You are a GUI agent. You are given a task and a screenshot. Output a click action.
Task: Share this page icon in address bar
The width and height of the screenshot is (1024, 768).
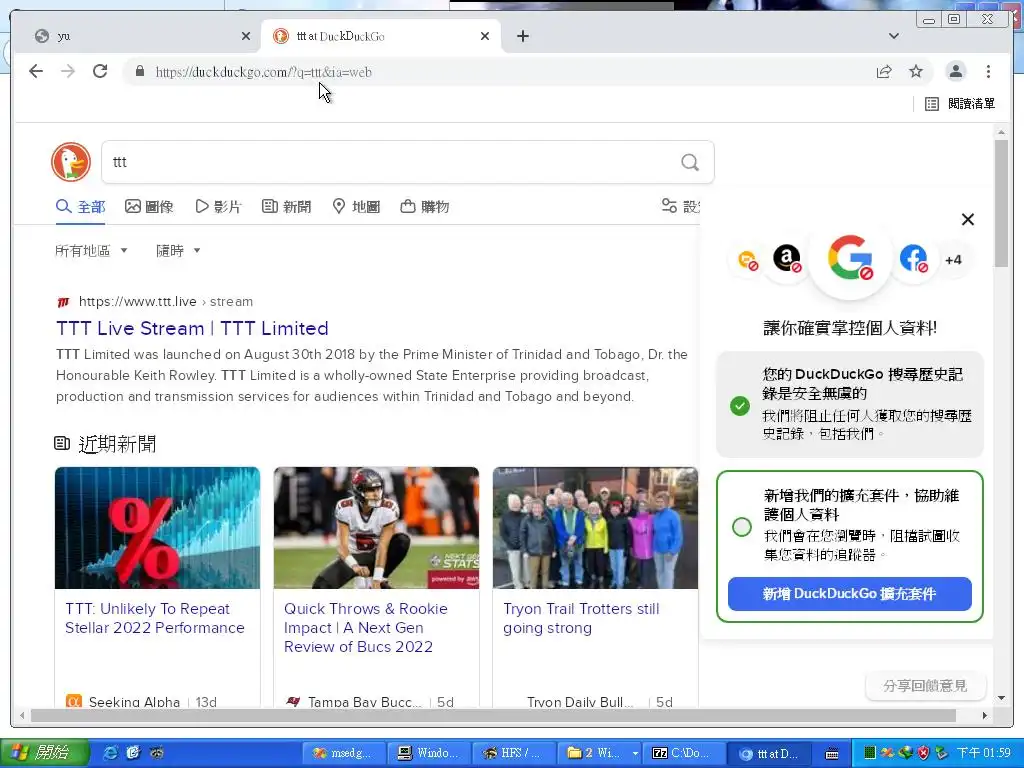[884, 72]
